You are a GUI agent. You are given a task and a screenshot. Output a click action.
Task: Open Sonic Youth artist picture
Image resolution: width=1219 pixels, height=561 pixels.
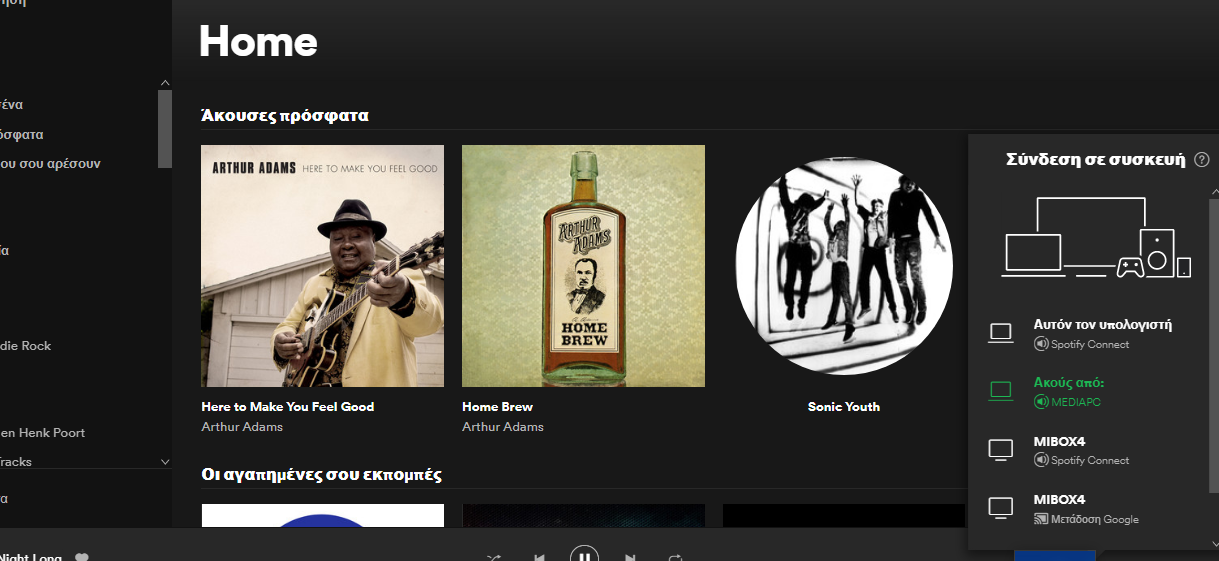point(844,266)
